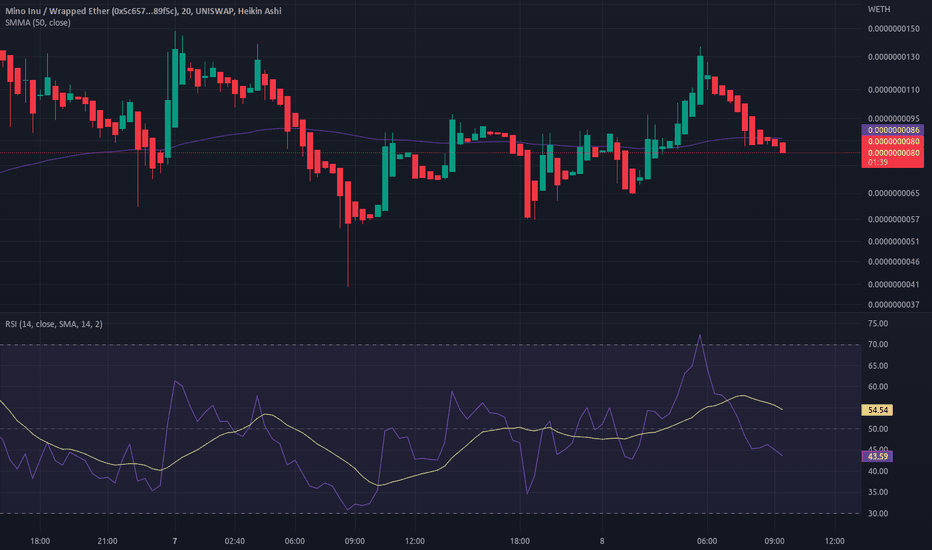Click the 21:00 time axis label
The image size is (932, 550).
point(107,541)
